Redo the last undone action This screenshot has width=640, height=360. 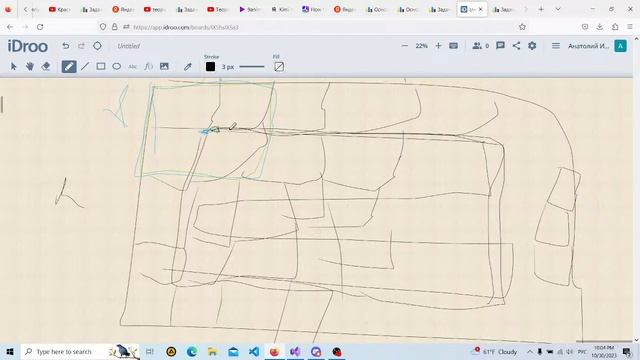(x=81, y=46)
